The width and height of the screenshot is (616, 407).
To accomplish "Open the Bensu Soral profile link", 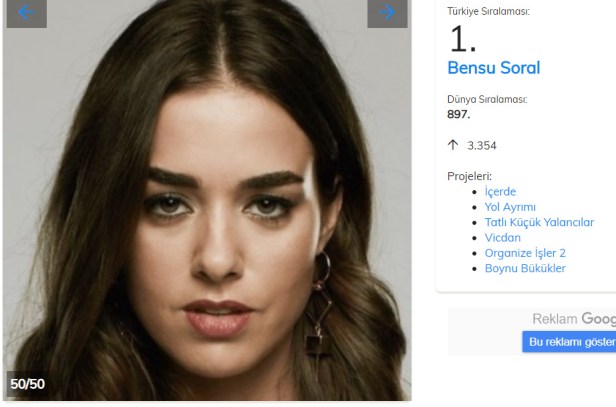I will click(494, 68).
